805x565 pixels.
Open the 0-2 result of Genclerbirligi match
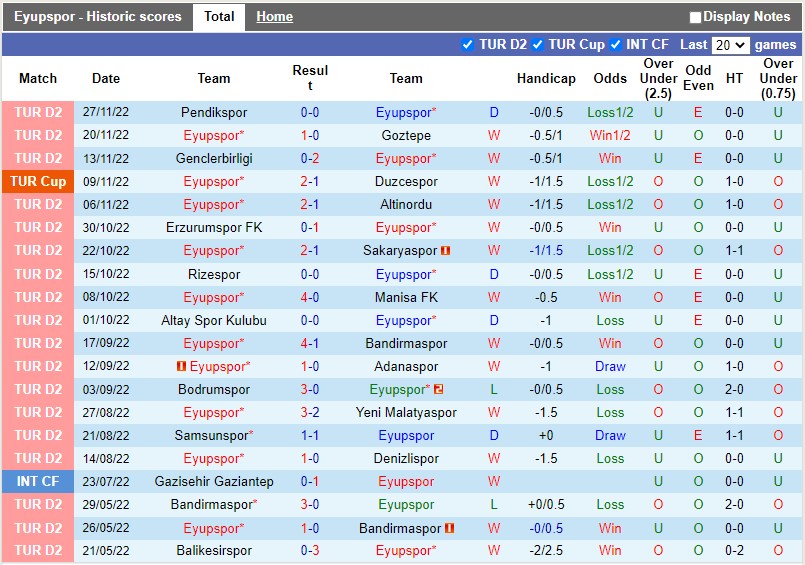click(x=310, y=158)
